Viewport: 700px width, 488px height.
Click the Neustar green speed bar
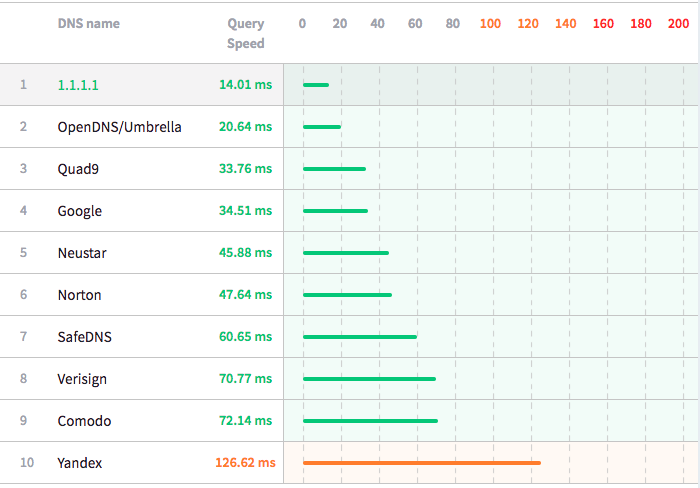(x=346, y=253)
